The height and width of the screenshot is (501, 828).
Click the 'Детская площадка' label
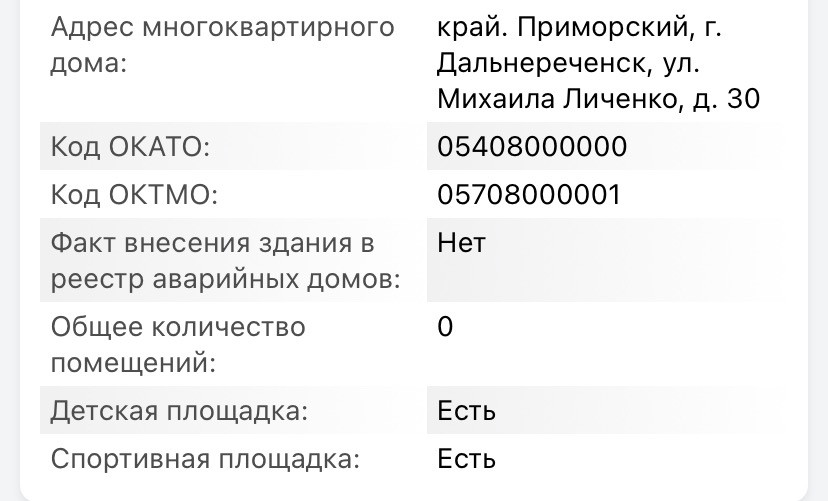click(x=179, y=410)
